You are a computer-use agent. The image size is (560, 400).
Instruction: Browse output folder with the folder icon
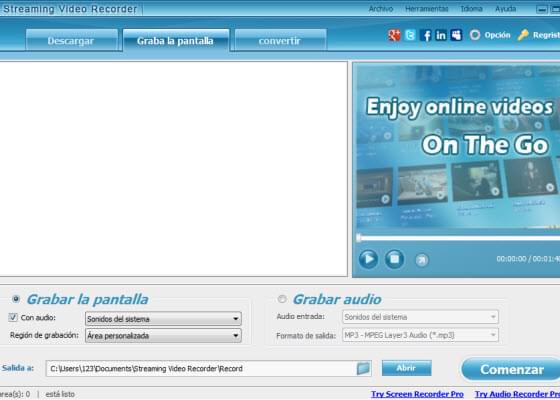[x=363, y=368]
